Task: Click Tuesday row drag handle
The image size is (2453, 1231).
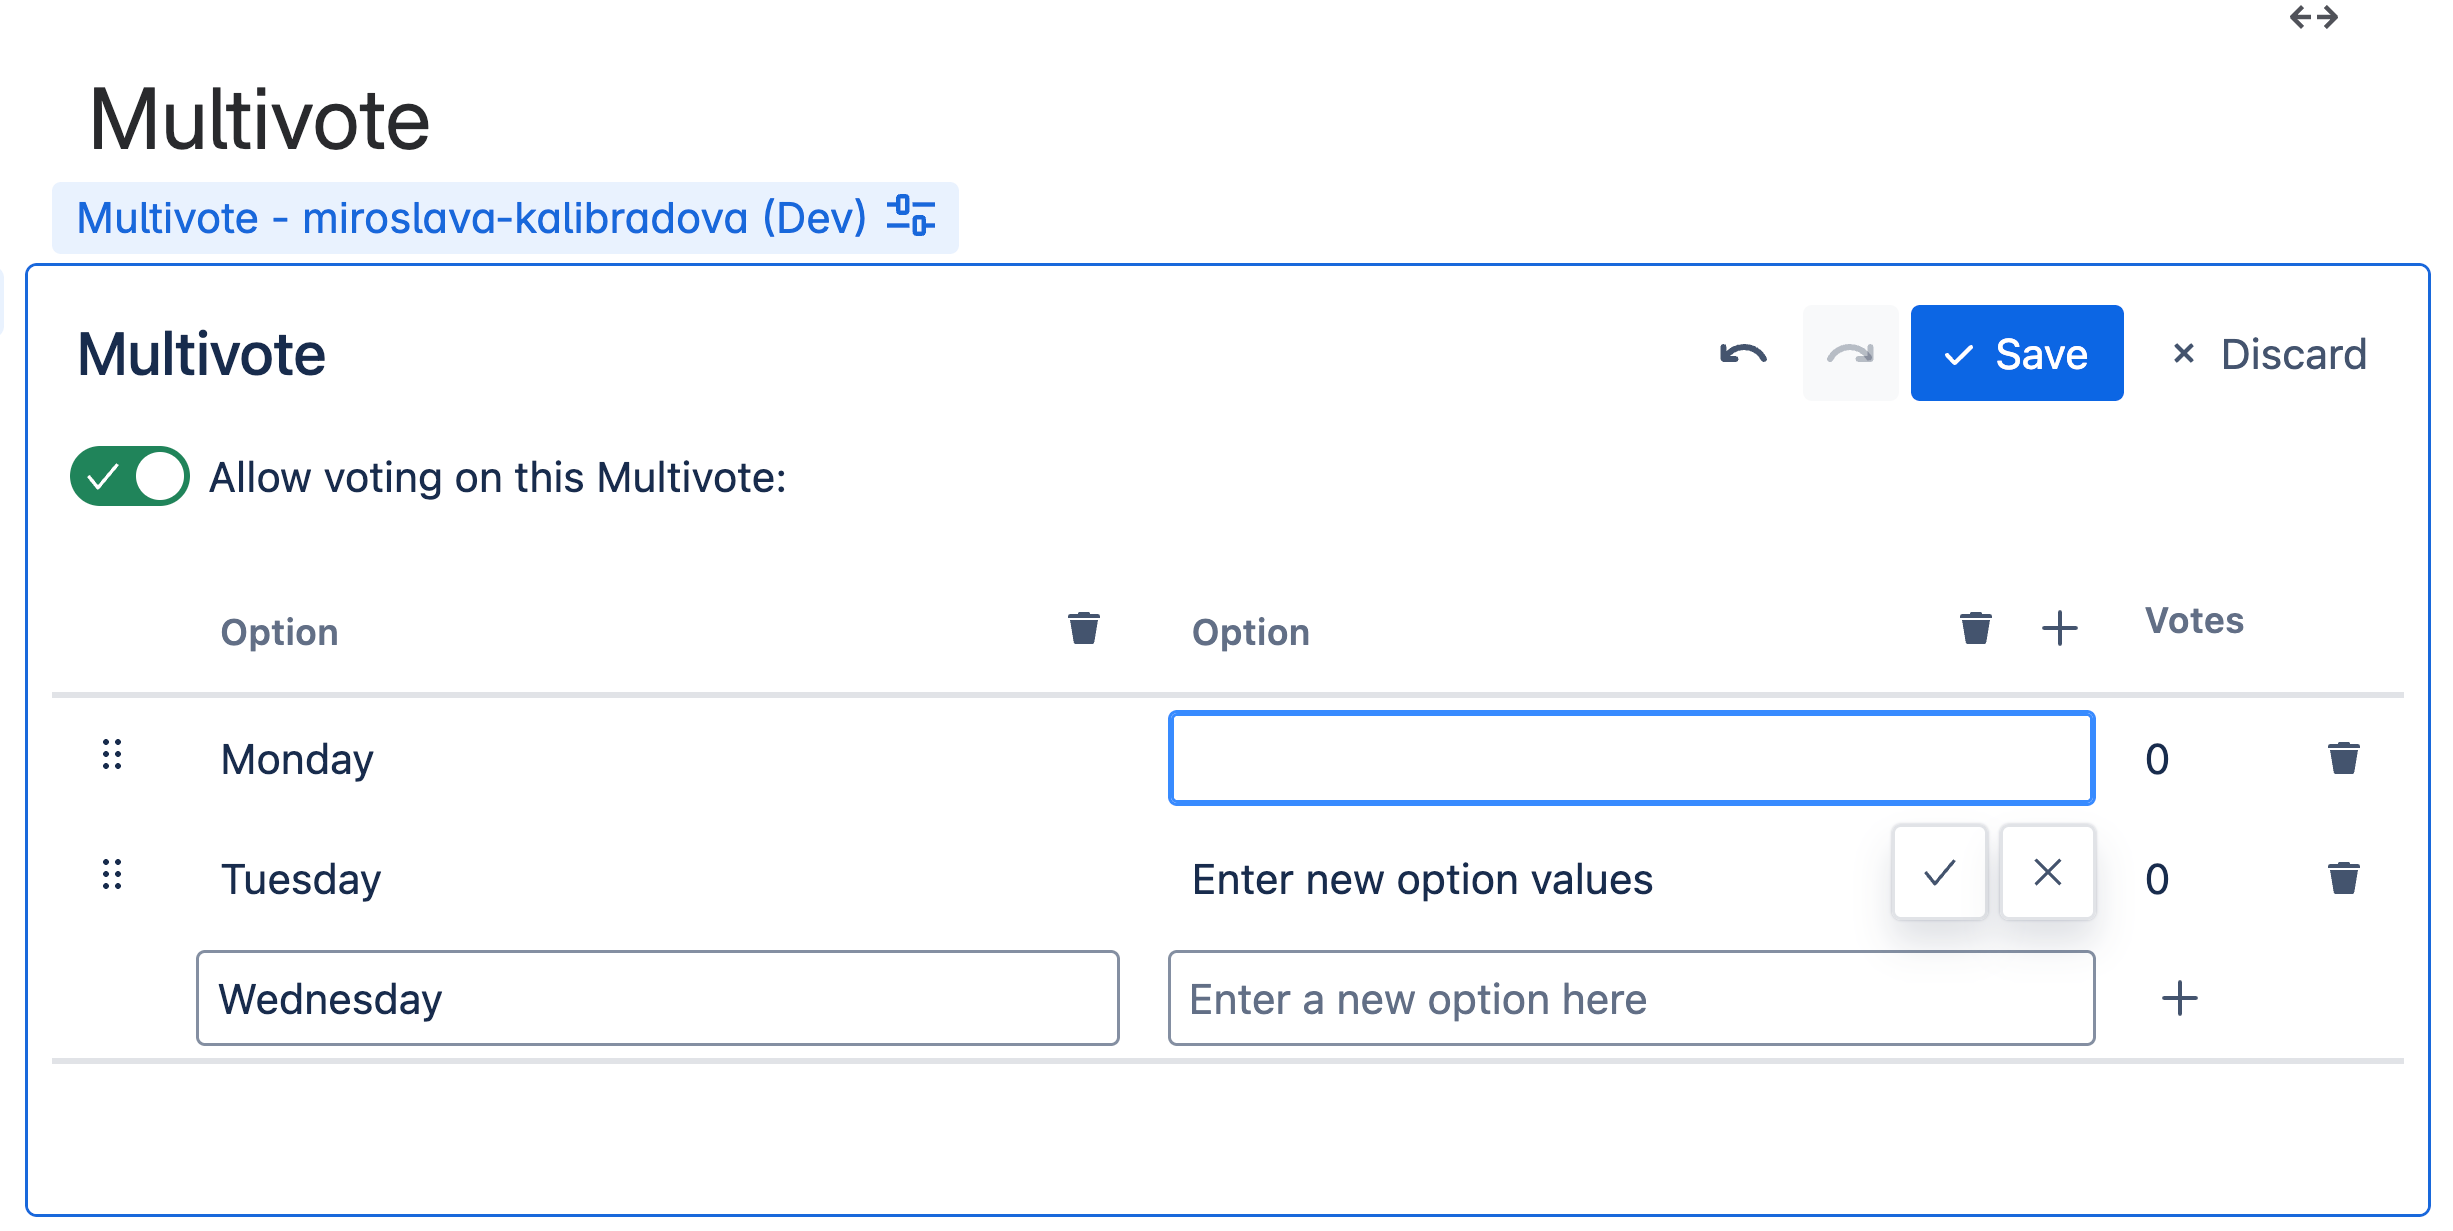Action: tap(112, 875)
